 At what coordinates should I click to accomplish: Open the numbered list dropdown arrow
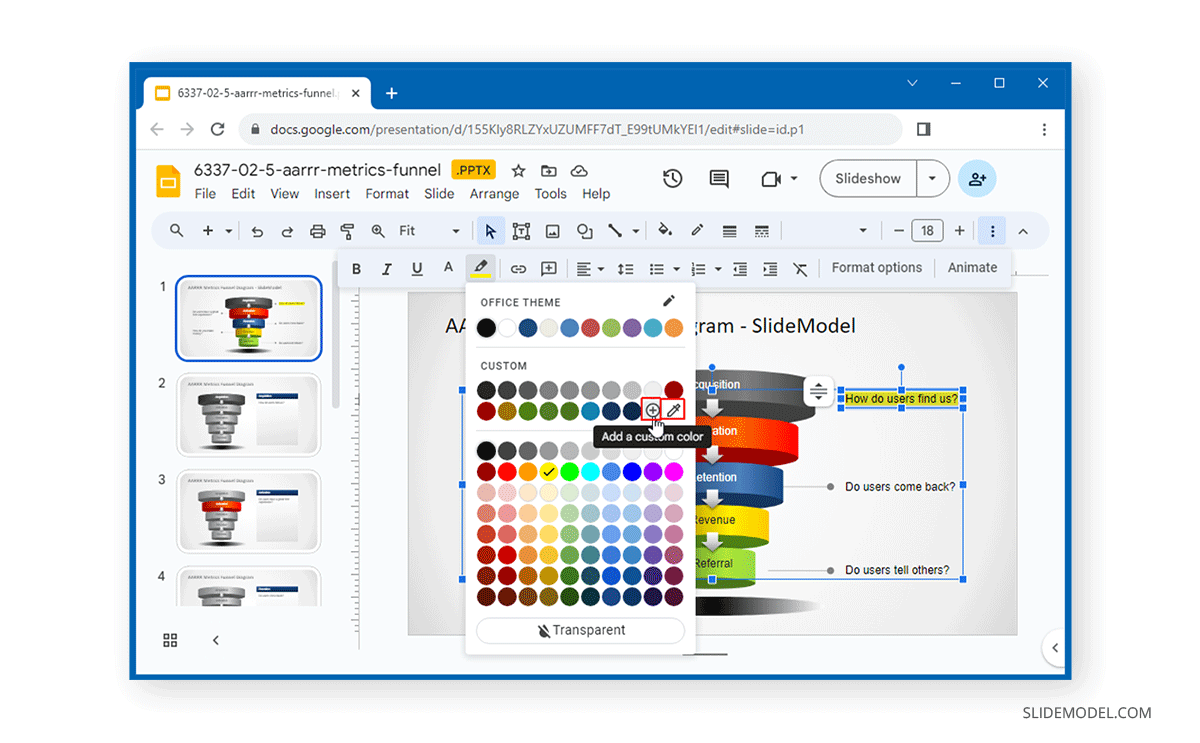pos(719,268)
